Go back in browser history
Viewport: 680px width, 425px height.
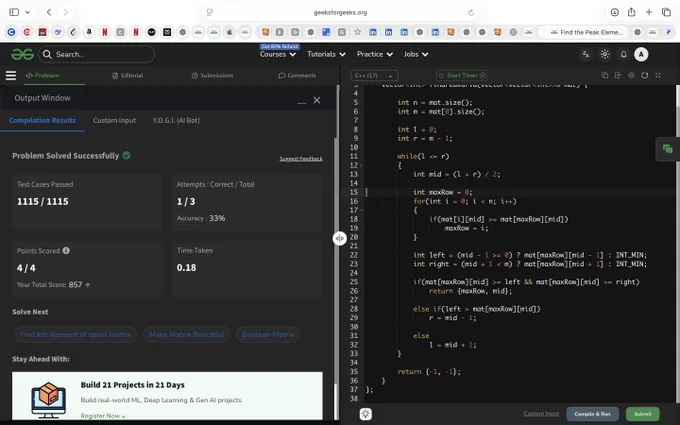click(49, 12)
